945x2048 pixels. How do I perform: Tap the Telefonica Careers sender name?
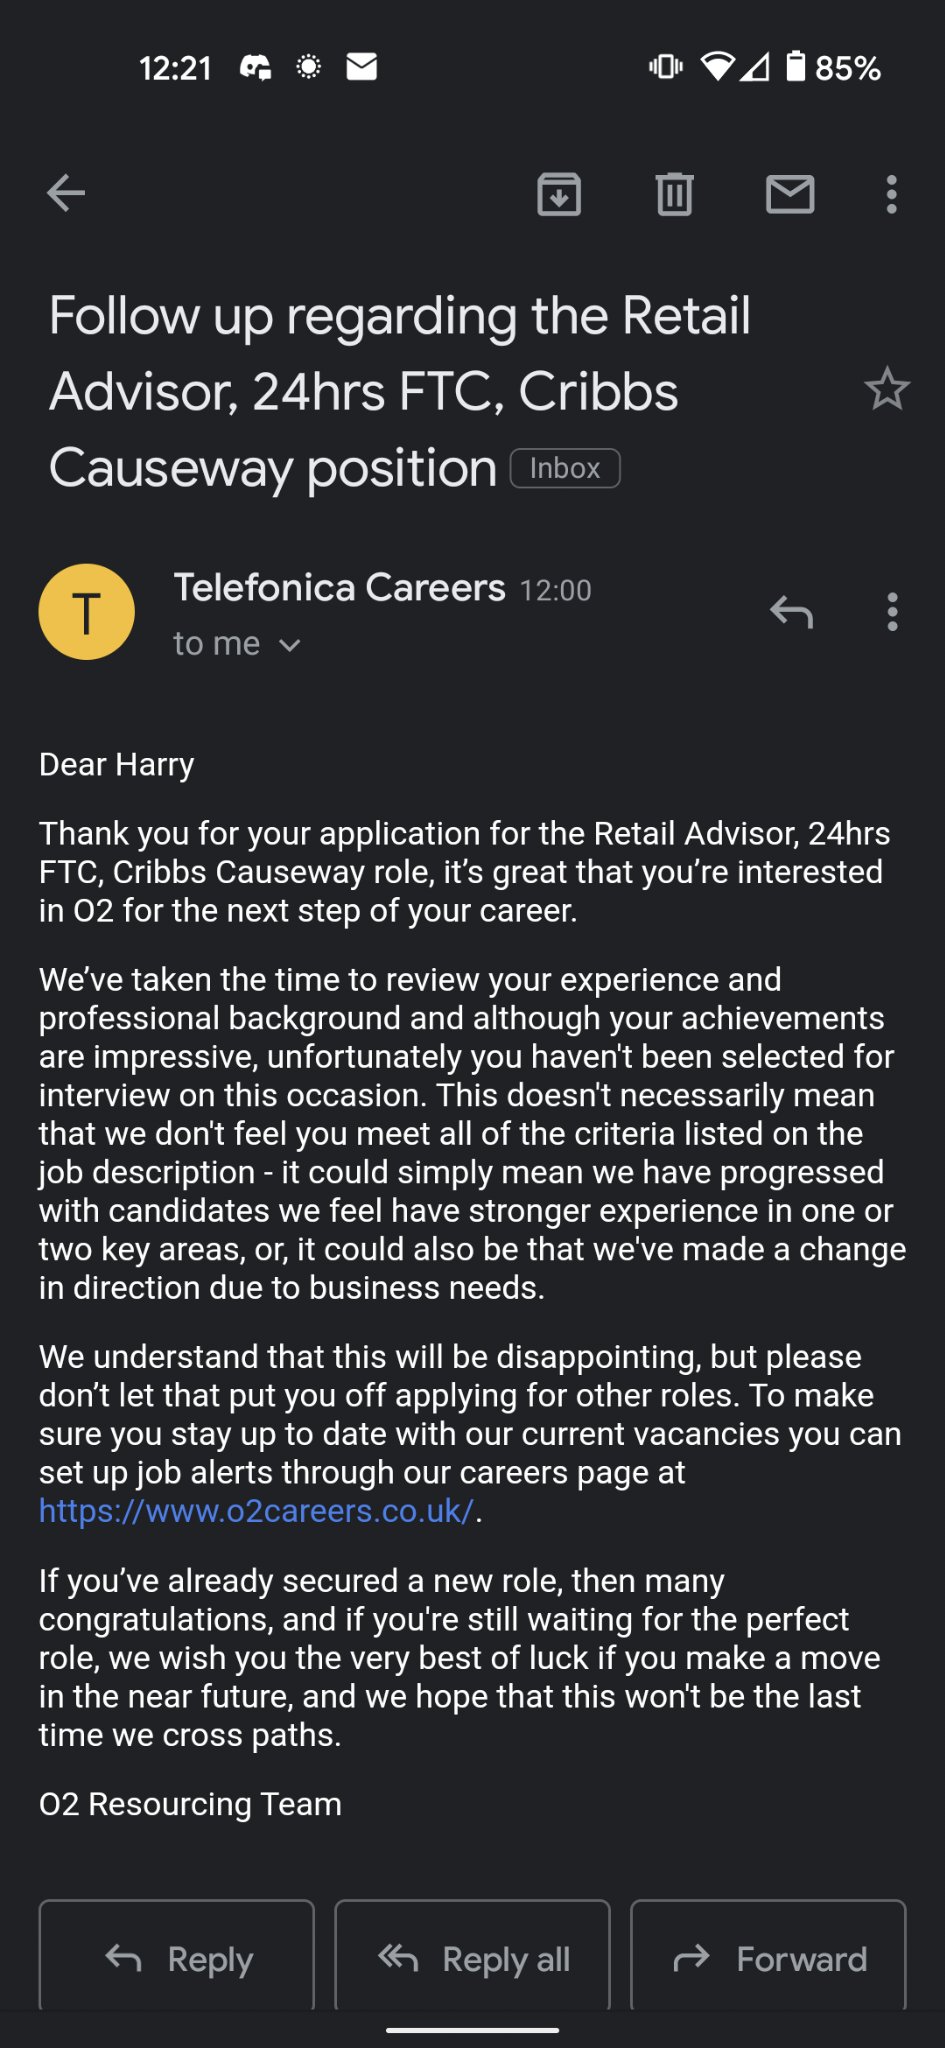(339, 588)
